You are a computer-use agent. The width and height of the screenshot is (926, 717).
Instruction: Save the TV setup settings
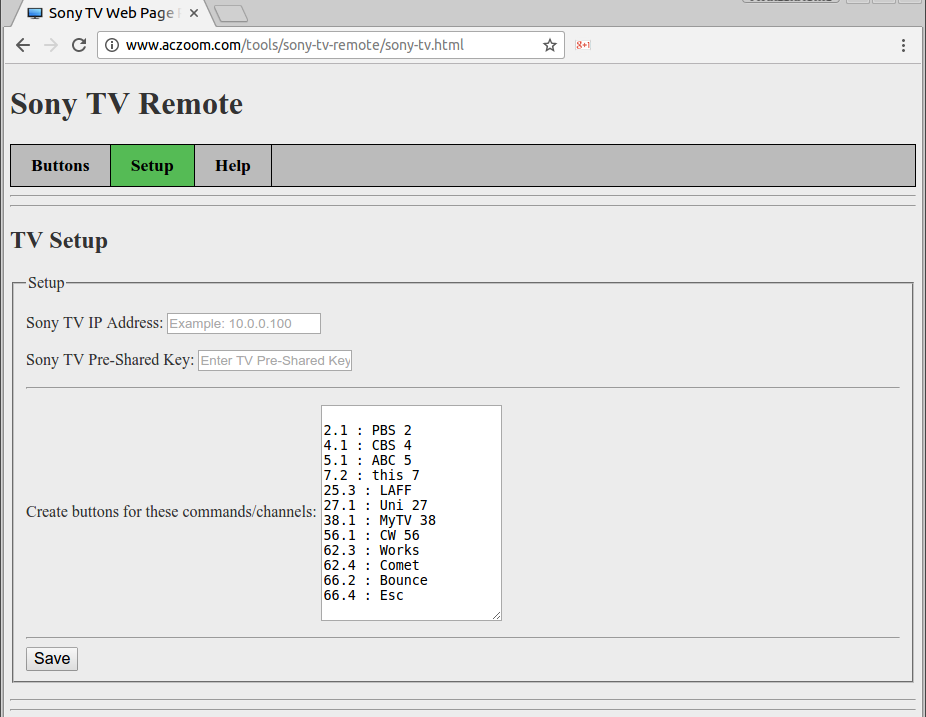(52, 659)
